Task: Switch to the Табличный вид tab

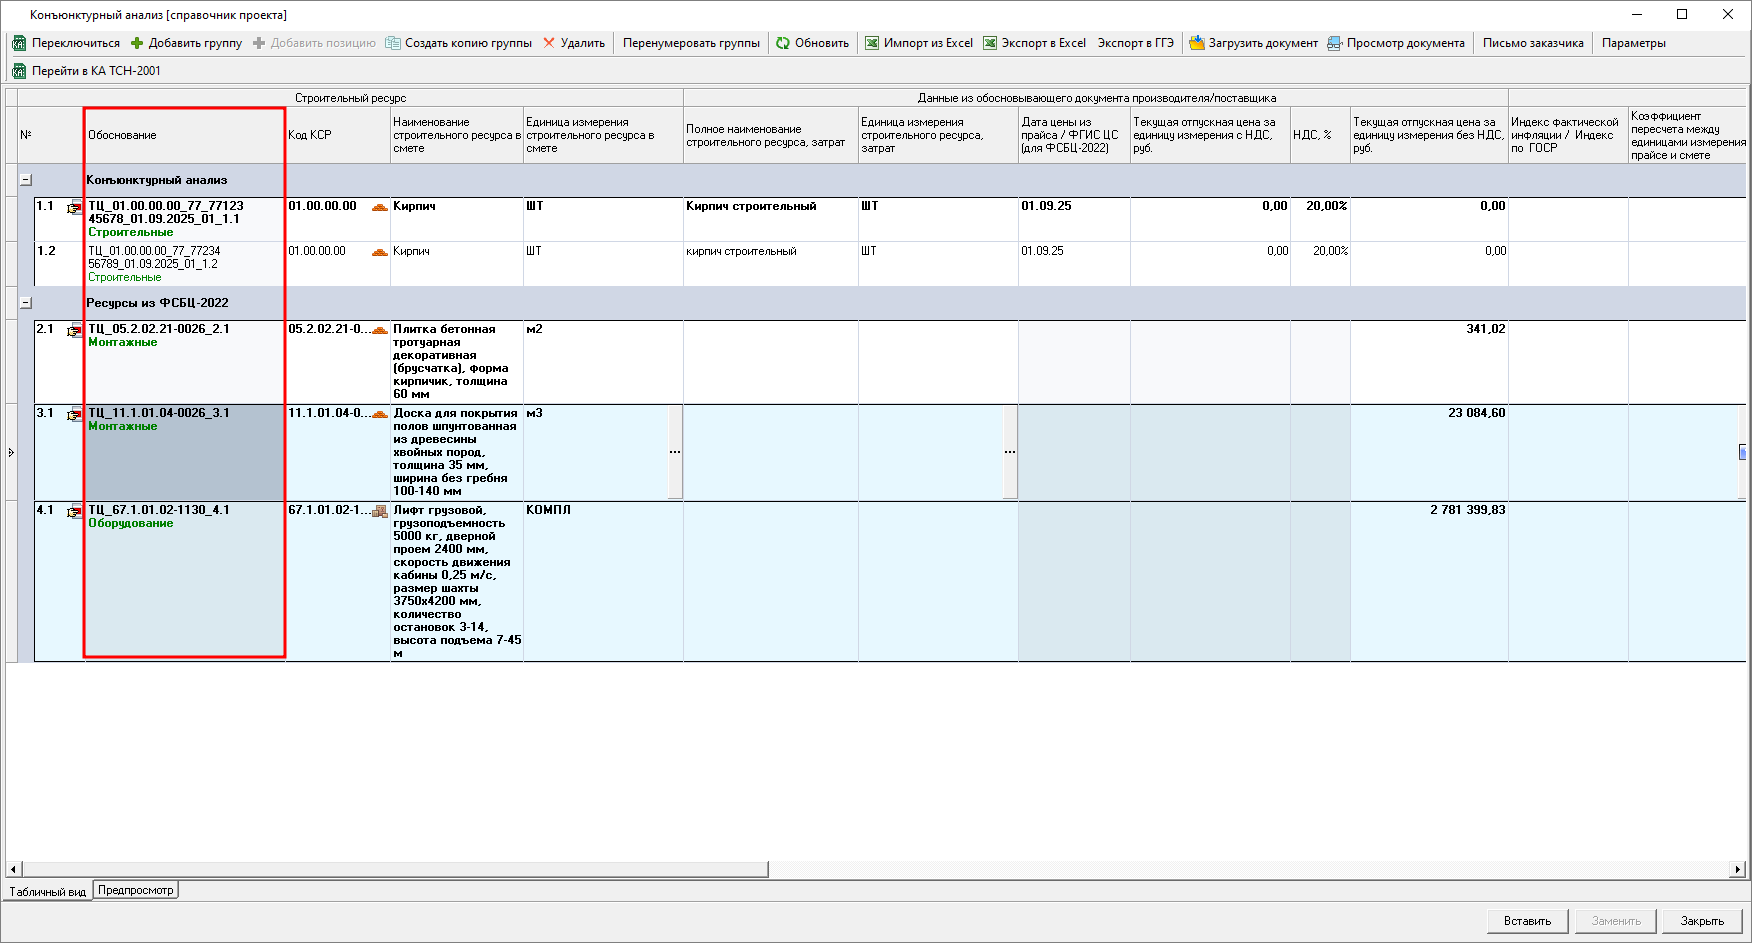Action: click(x=47, y=891)
